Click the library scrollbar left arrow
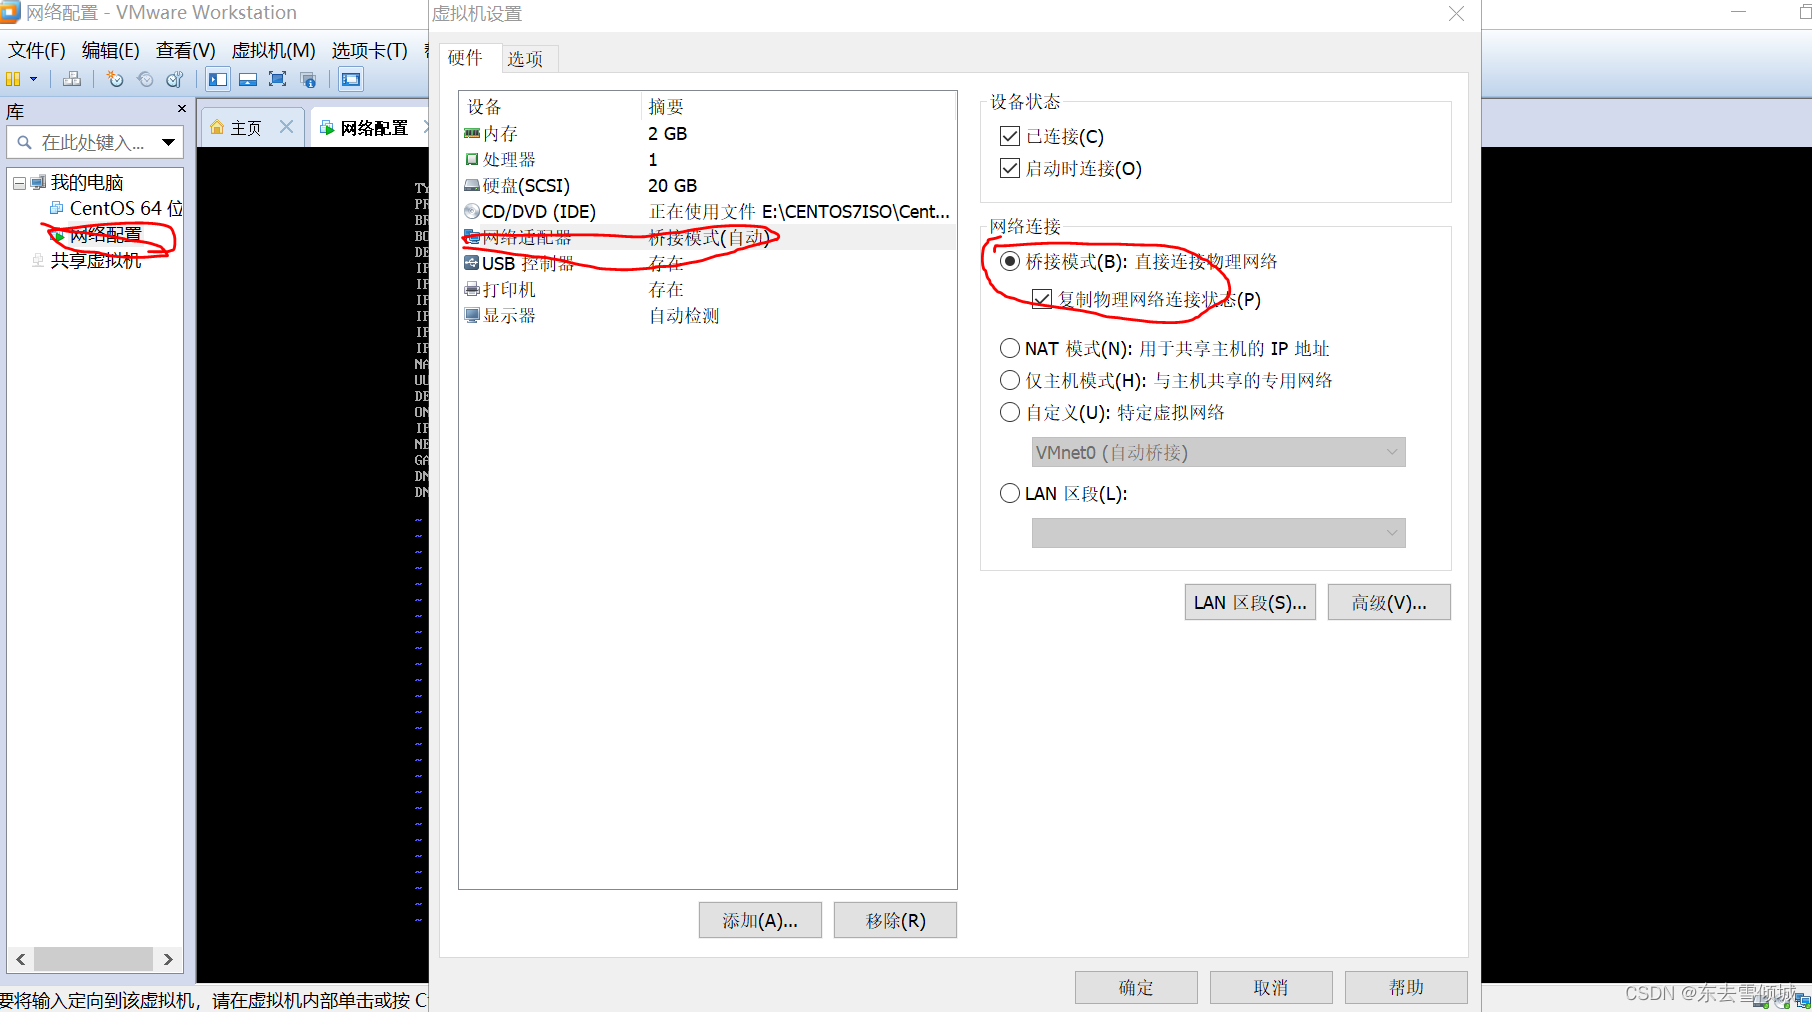The height and width of the screenshot is (1012, 1812). [20, 959]
